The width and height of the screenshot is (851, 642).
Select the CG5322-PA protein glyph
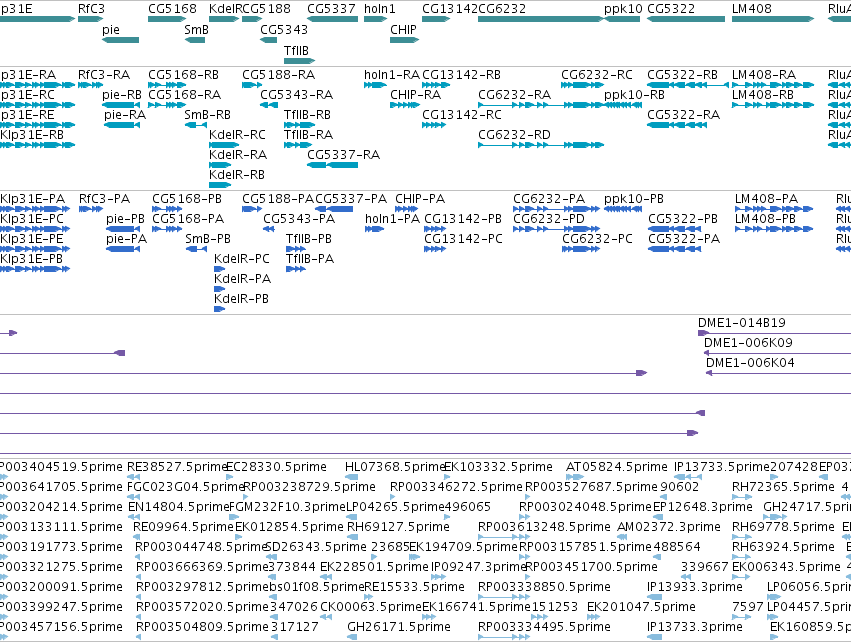pyautogui.click(x=674, y=249)
